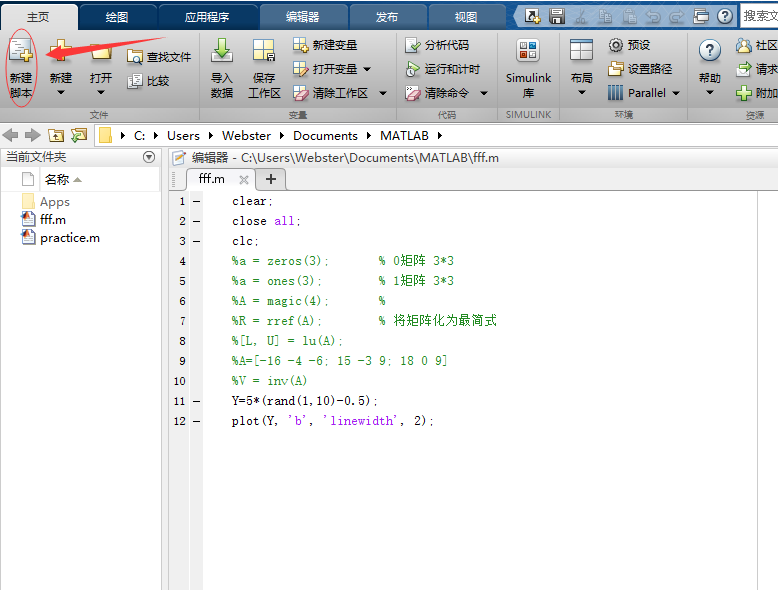This screenshot has height=590, width=778.
Task: Click the New Script (新建脚本) icon
Action: (21, 52)
